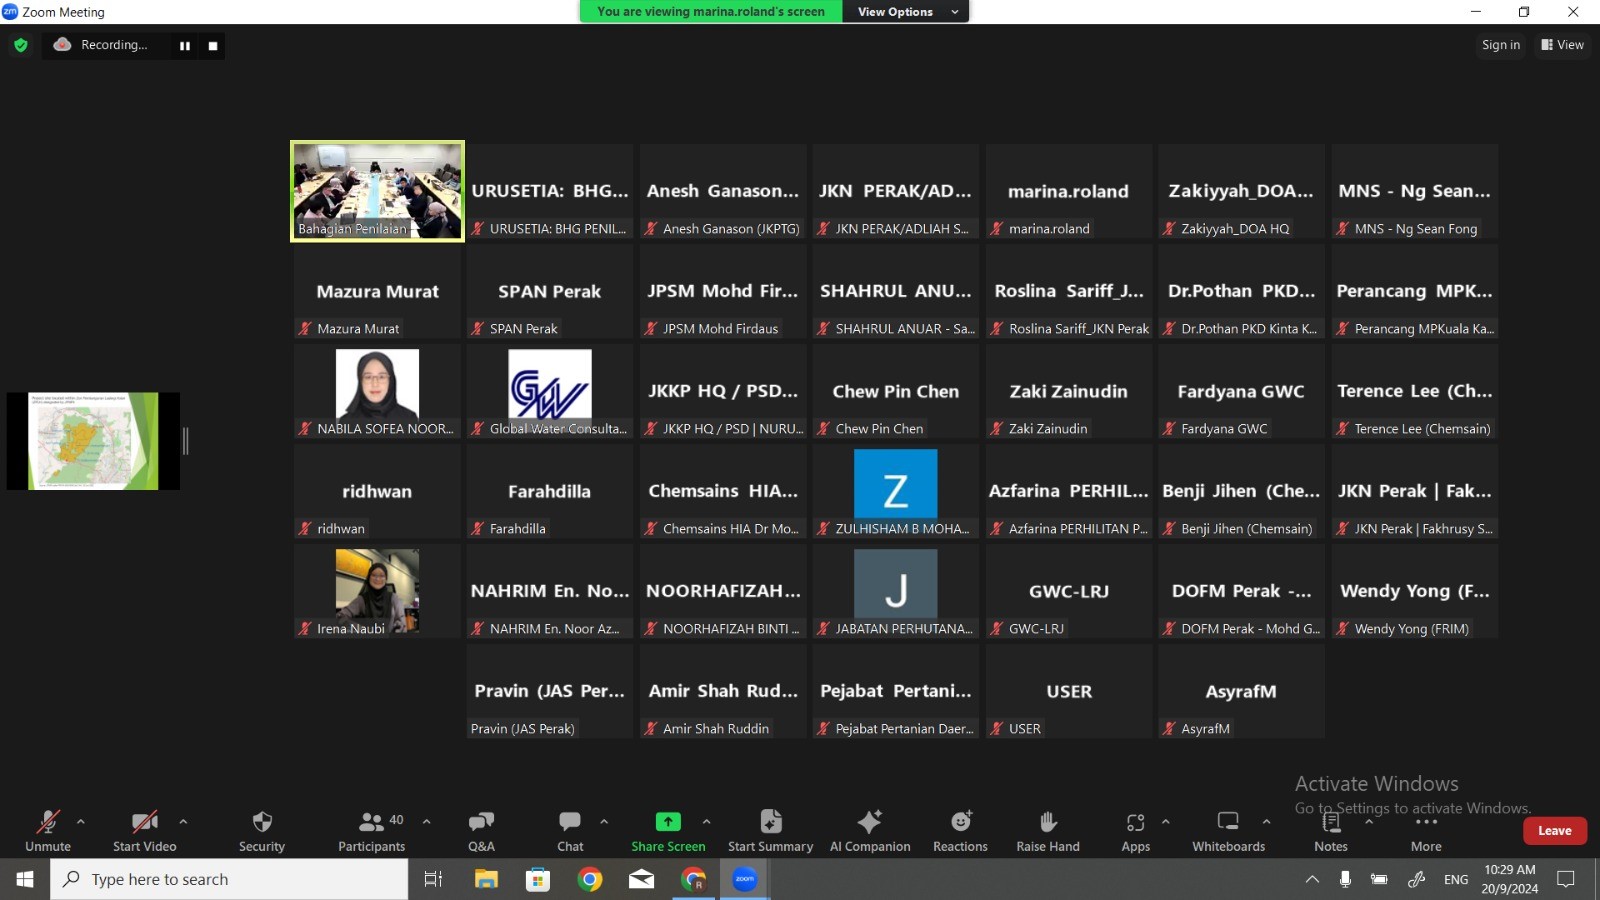Select the Farahdilla participant tile

(x=550, y=491)
